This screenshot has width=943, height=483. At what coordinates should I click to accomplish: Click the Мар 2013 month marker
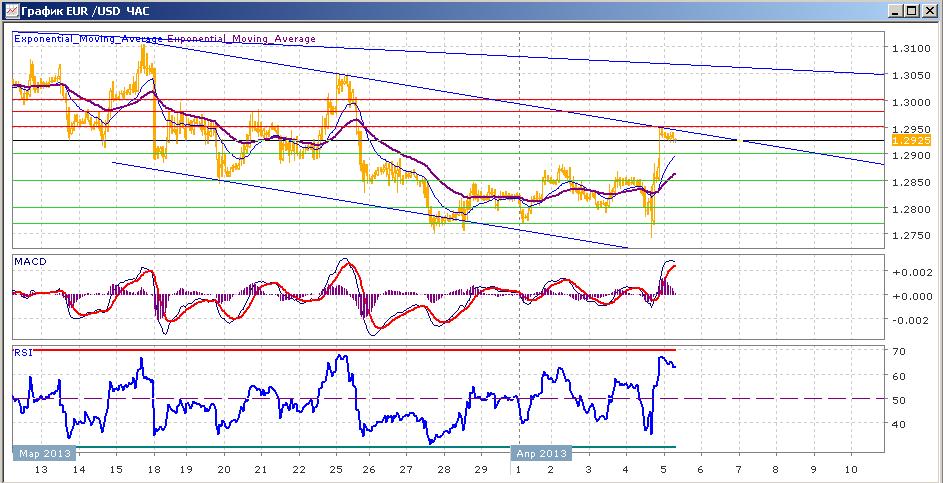coord(45,453)
